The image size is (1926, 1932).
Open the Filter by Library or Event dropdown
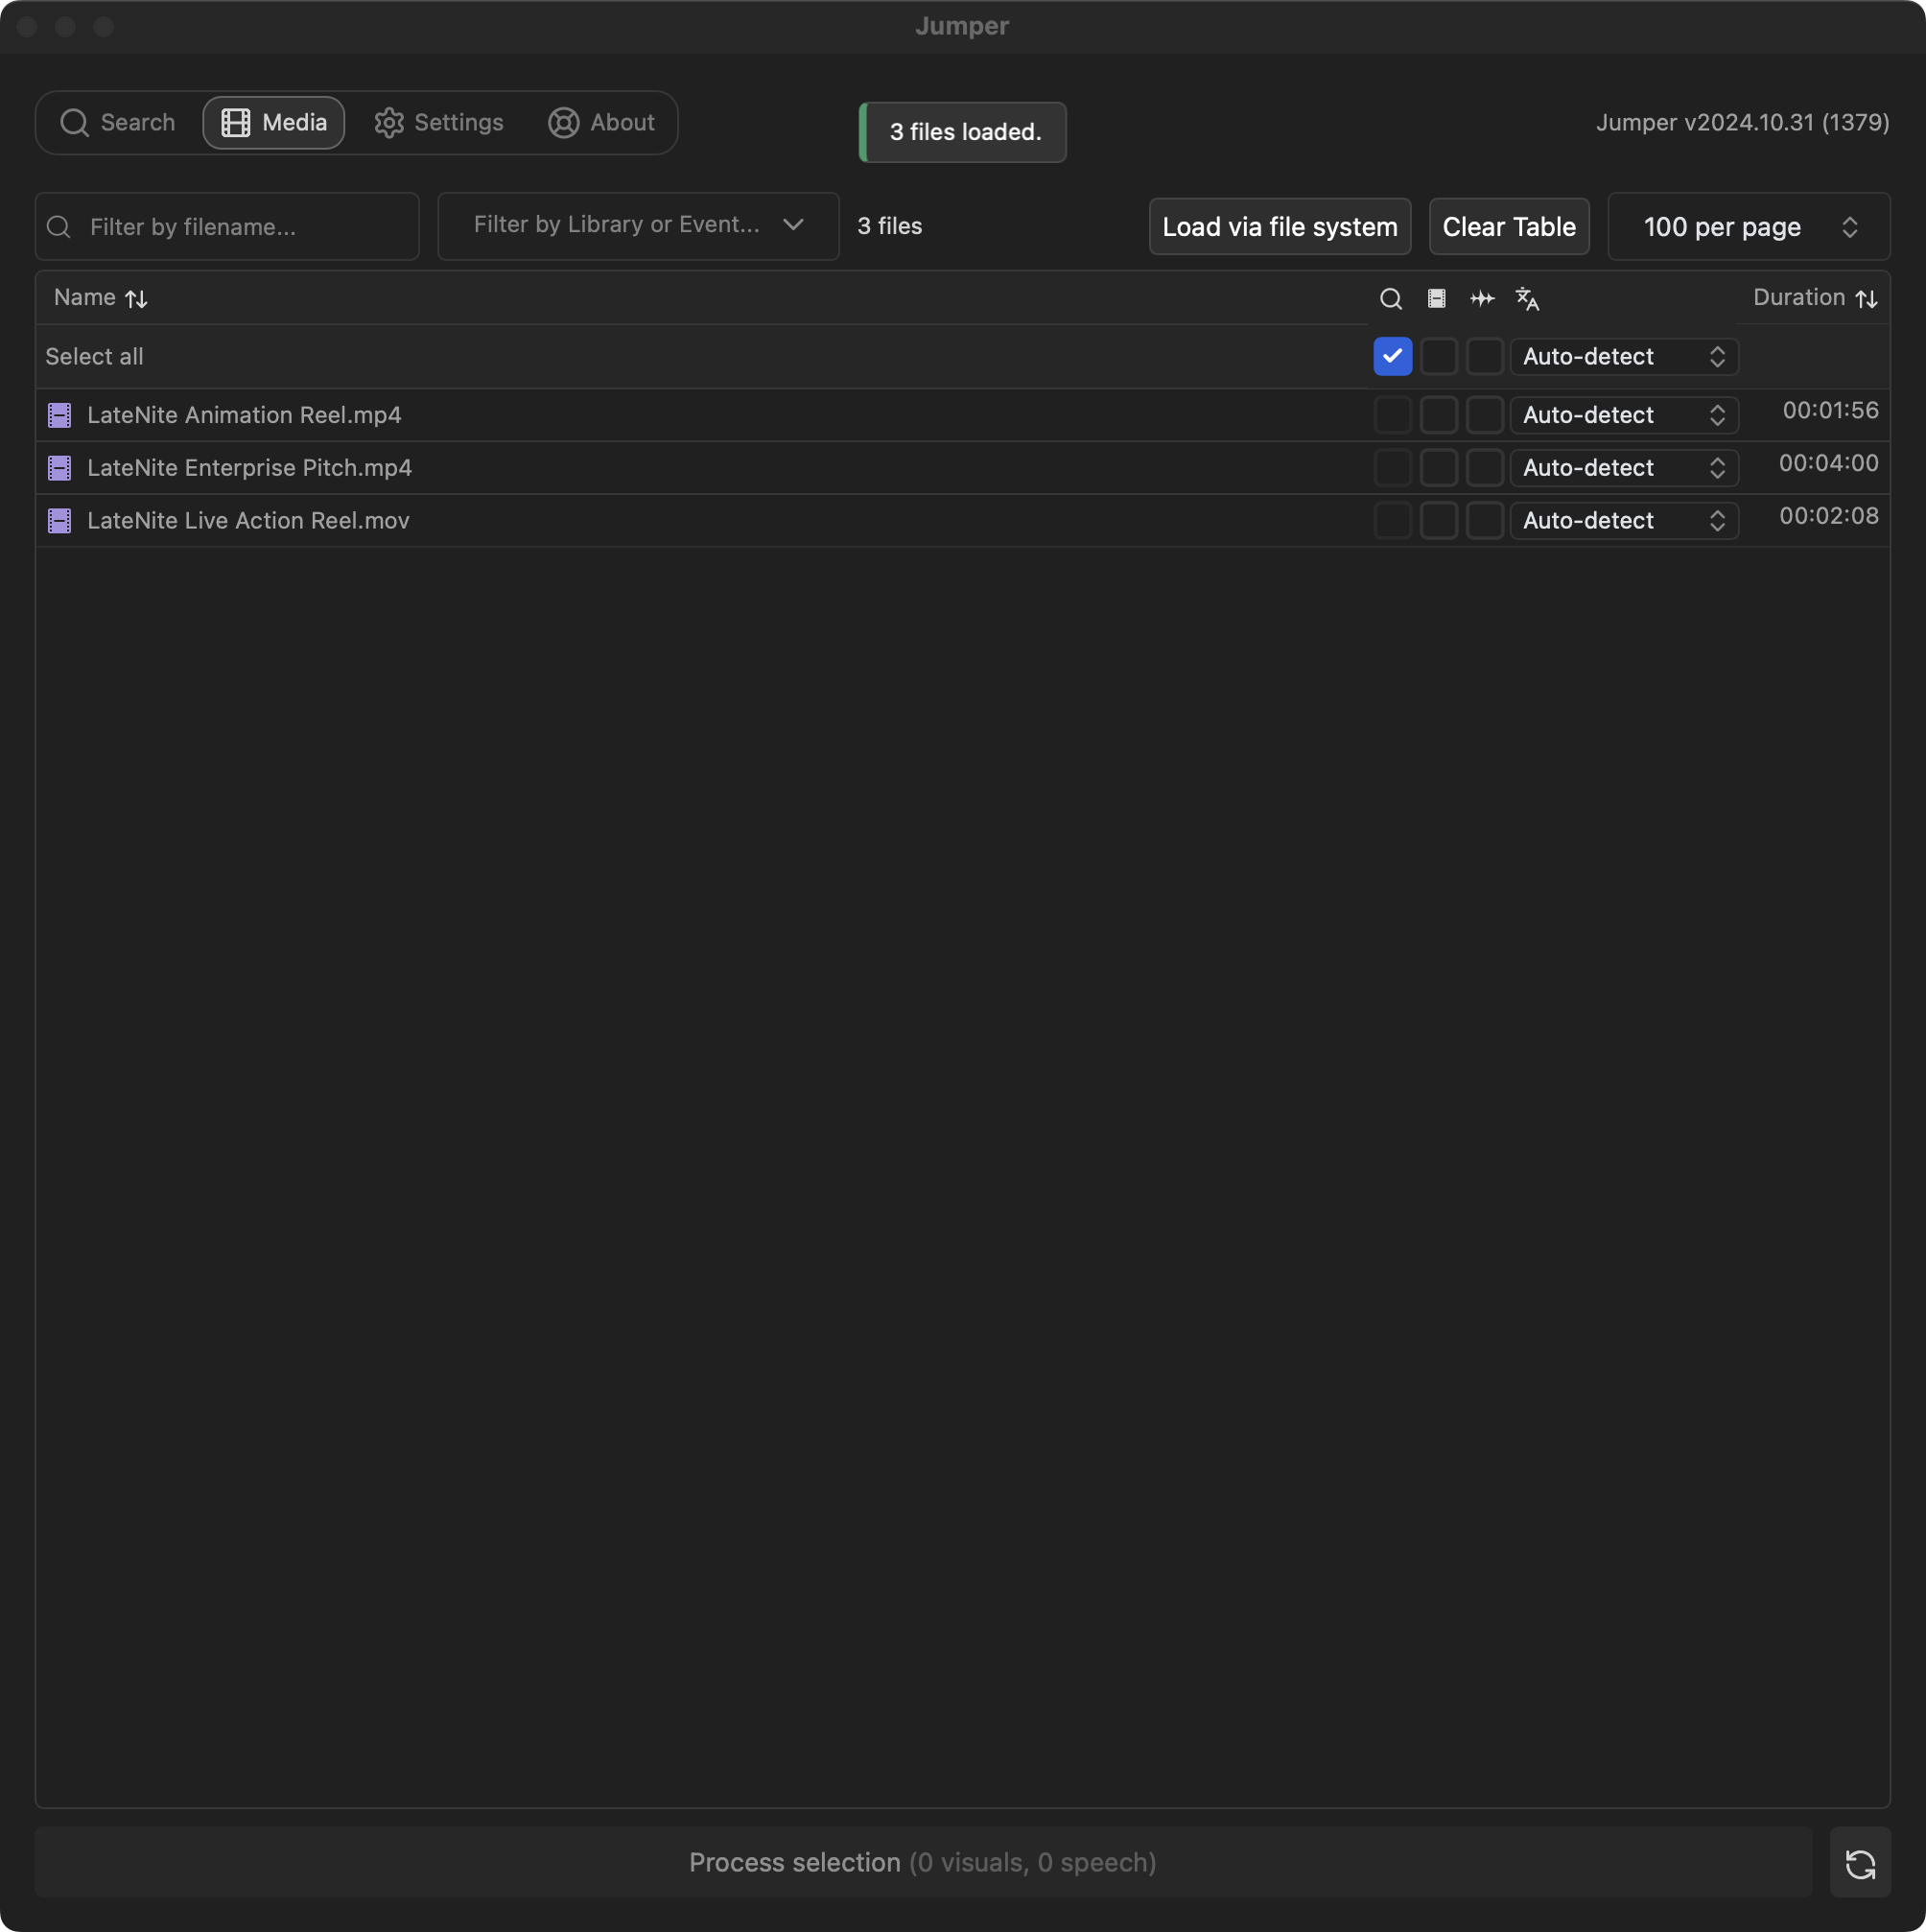pos(638,226)
